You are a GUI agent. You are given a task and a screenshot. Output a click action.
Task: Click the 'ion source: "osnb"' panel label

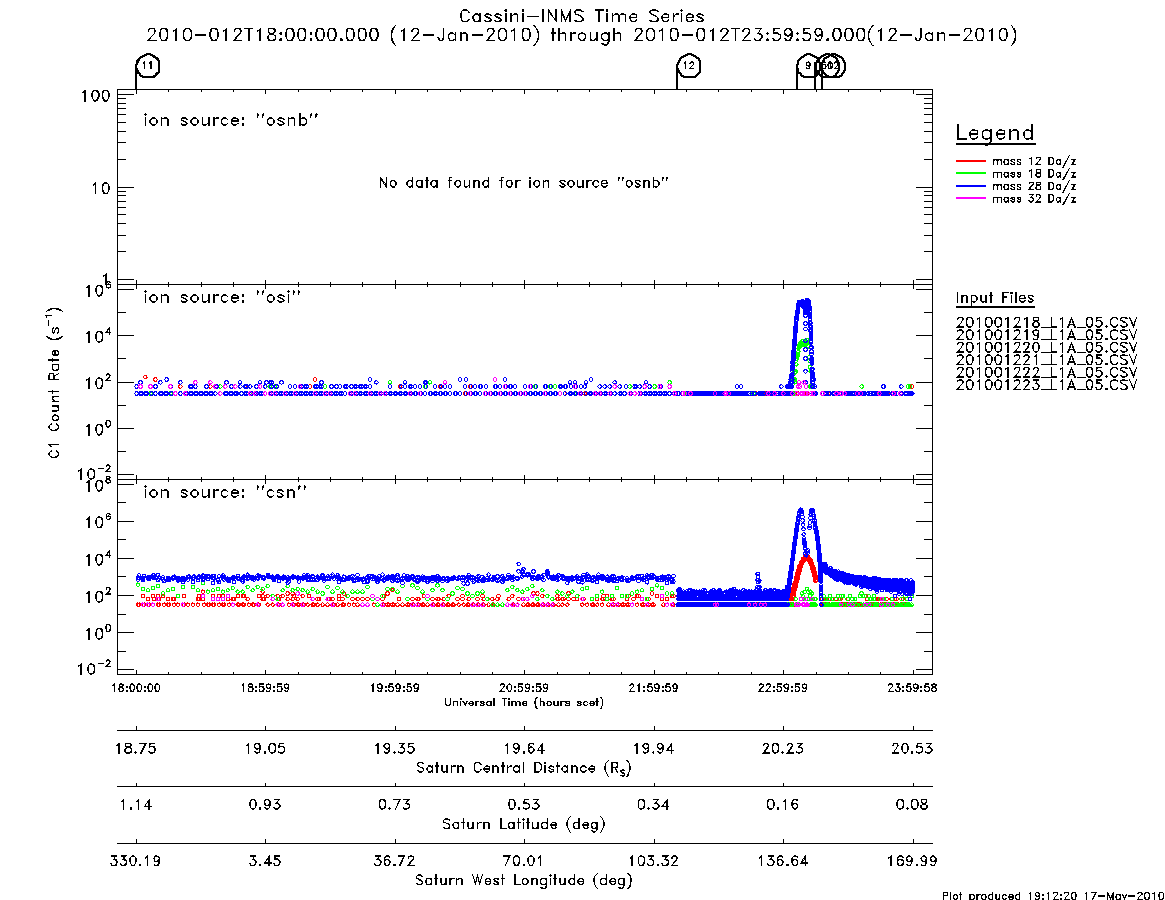231,120
